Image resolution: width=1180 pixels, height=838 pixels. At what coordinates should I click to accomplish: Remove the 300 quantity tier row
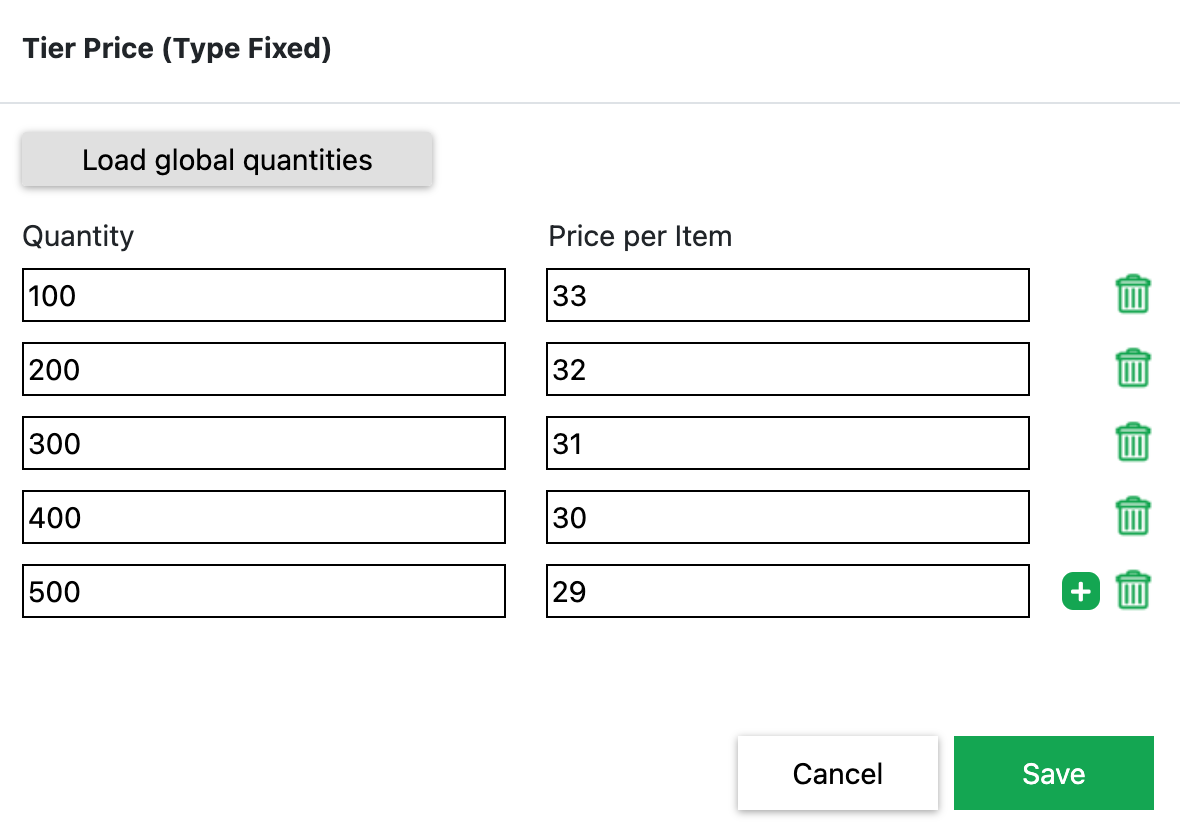pyautogui.click(x=1132, y=443)
